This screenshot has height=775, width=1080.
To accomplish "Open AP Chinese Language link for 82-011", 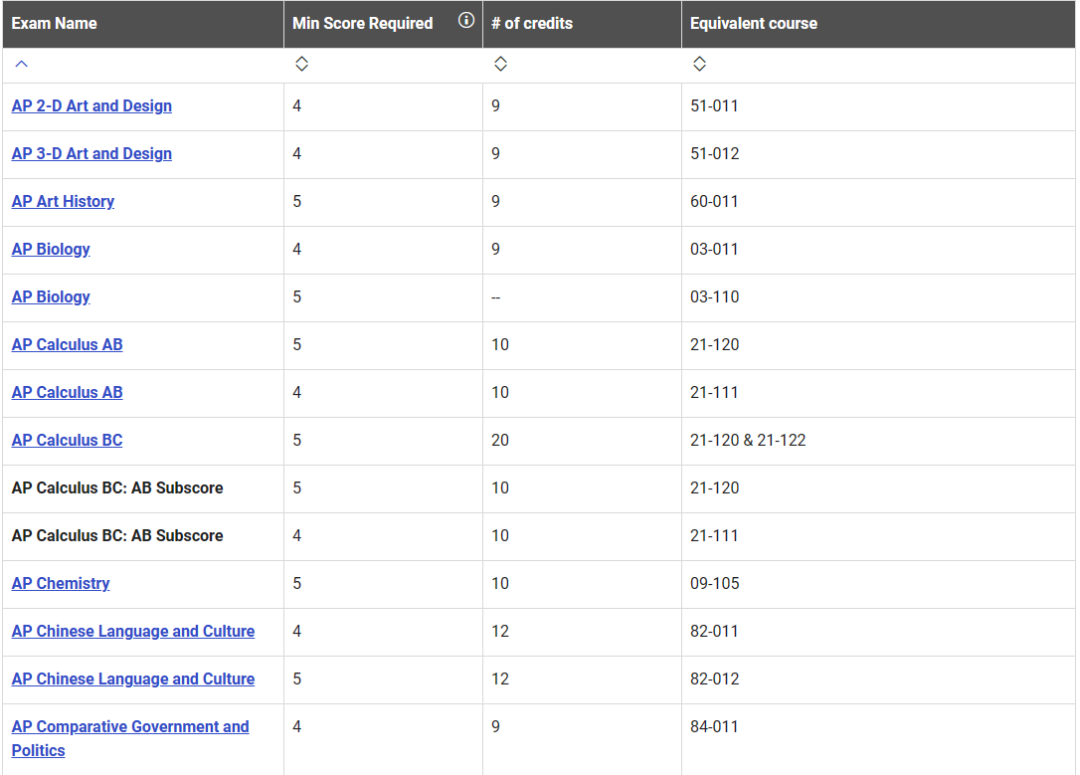I will pyautogui.click(x=133, y=631).
